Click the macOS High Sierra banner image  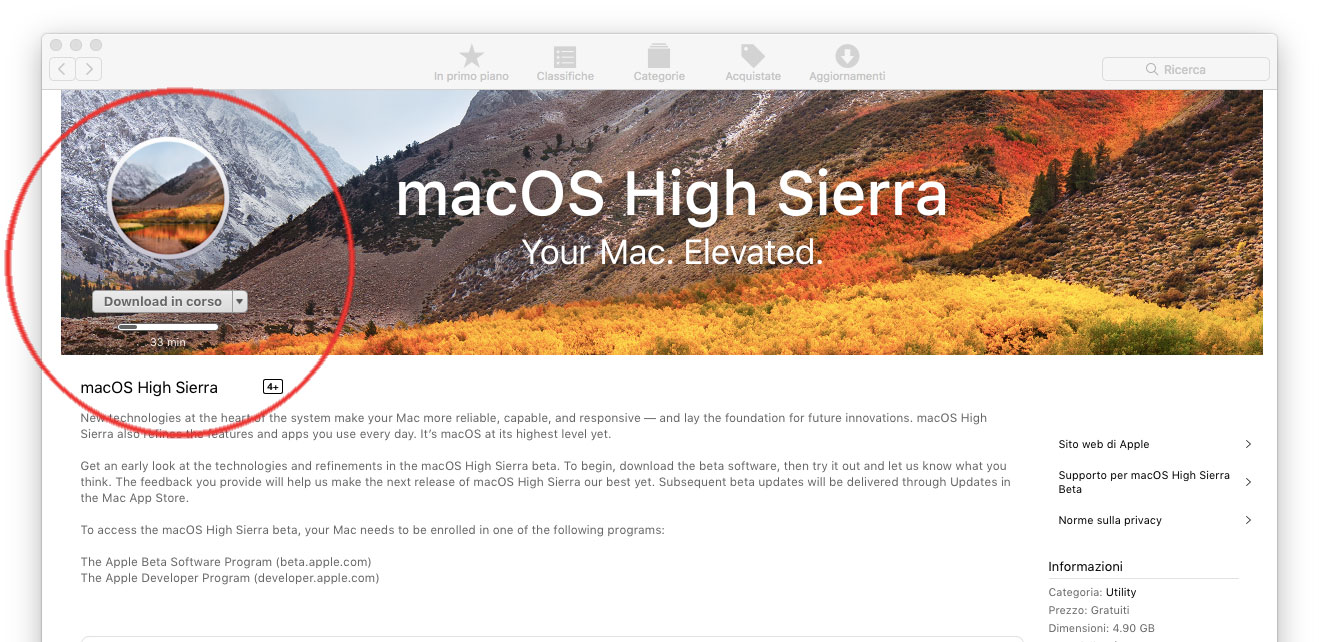click(661, 222)
